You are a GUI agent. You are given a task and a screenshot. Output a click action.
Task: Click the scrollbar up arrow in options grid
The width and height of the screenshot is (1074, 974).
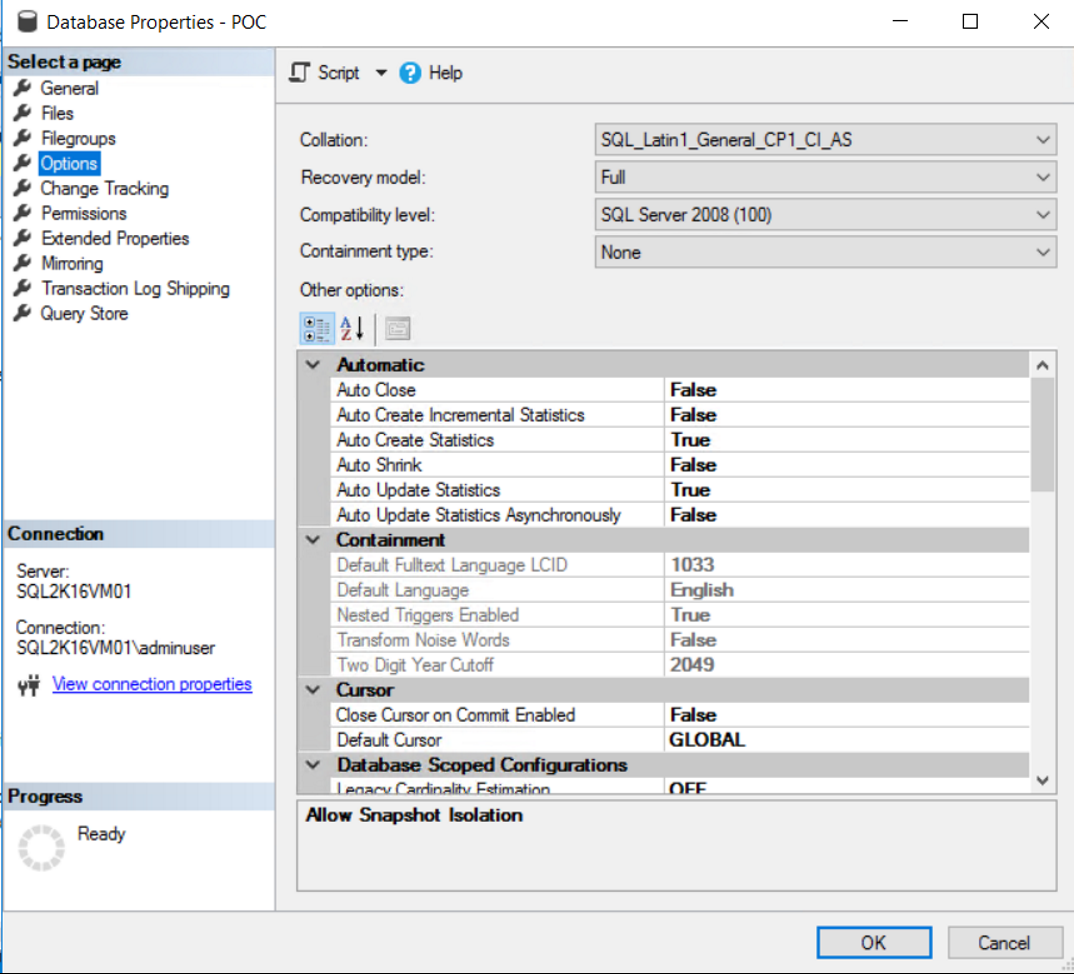coord(1042,365)
